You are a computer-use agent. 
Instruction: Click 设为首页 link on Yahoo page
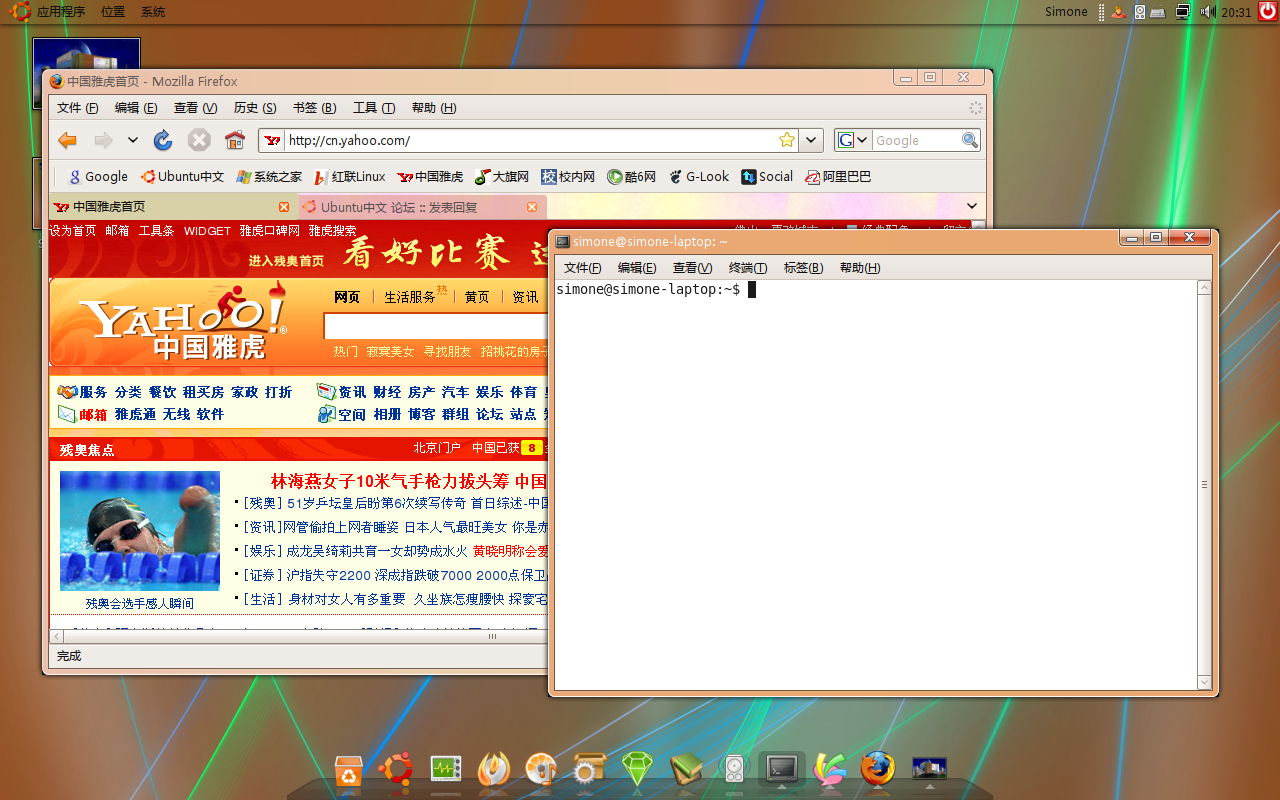[x=73, y=231]
